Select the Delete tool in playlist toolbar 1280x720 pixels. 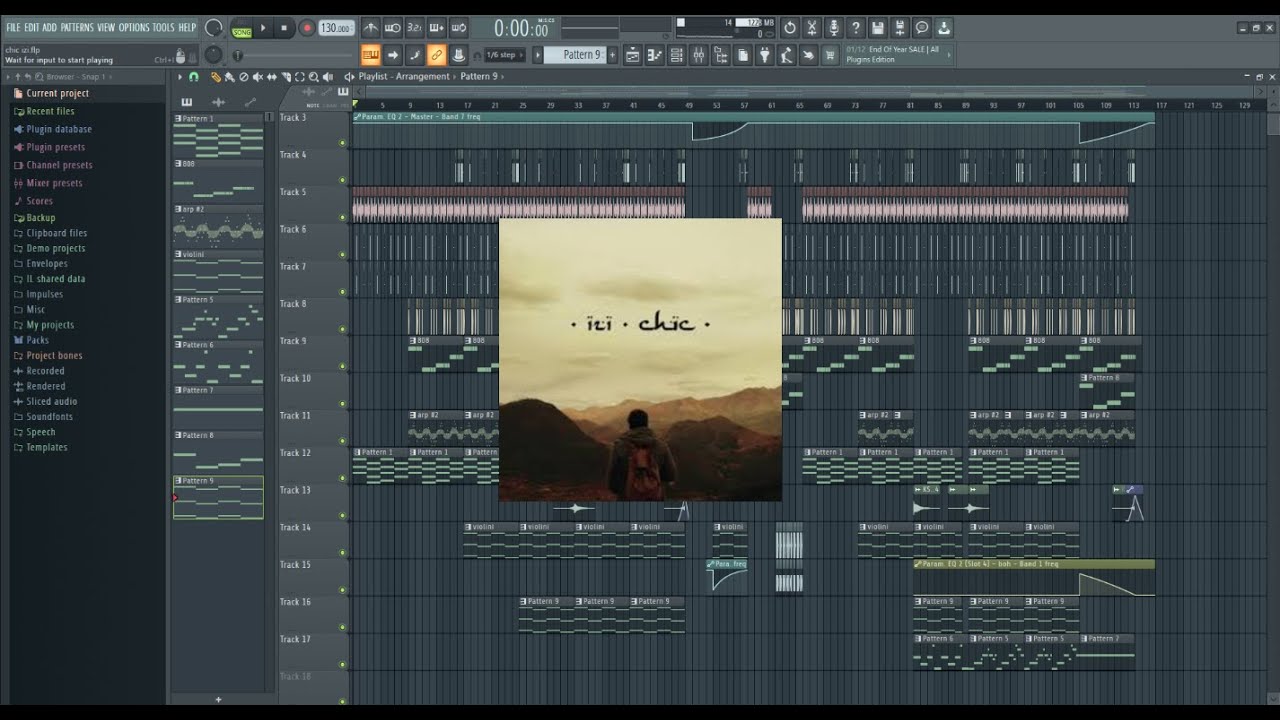coord(243,76)
